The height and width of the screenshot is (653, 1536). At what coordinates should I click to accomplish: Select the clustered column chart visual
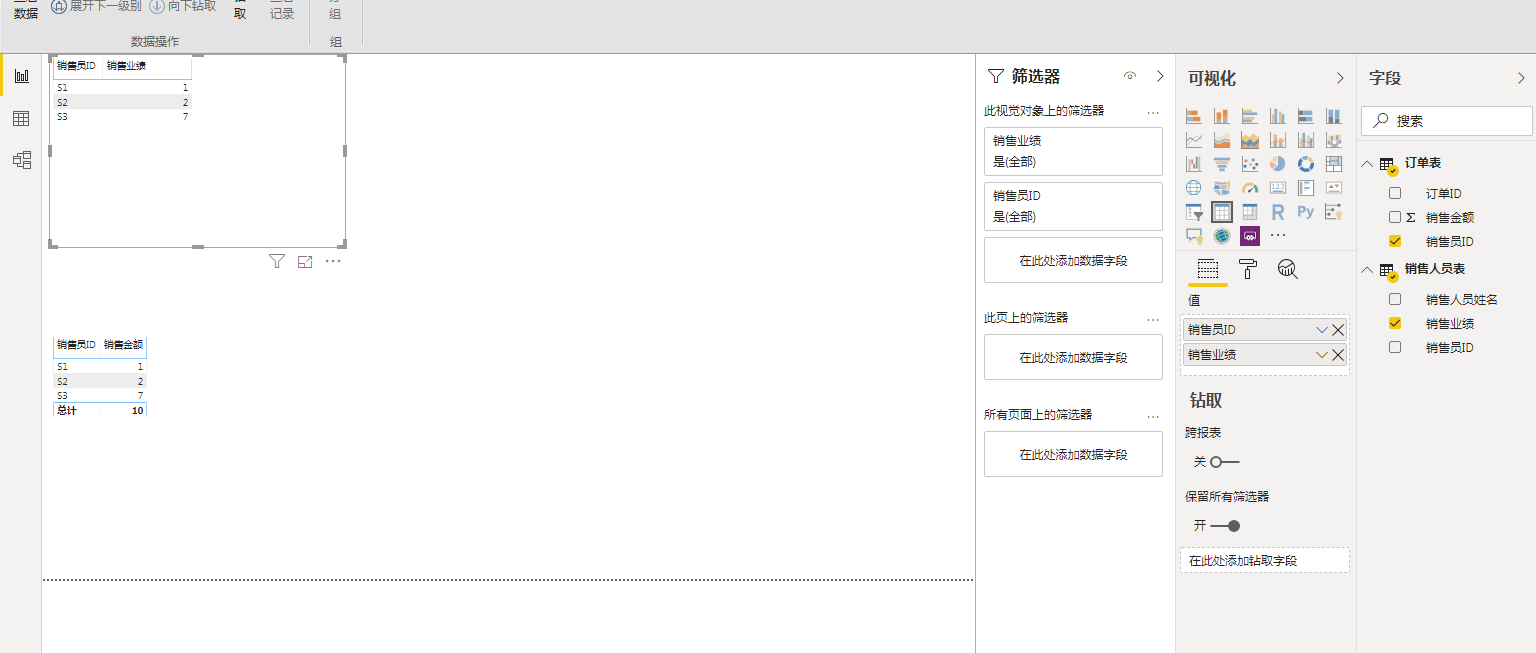[x=1277, y=116]
